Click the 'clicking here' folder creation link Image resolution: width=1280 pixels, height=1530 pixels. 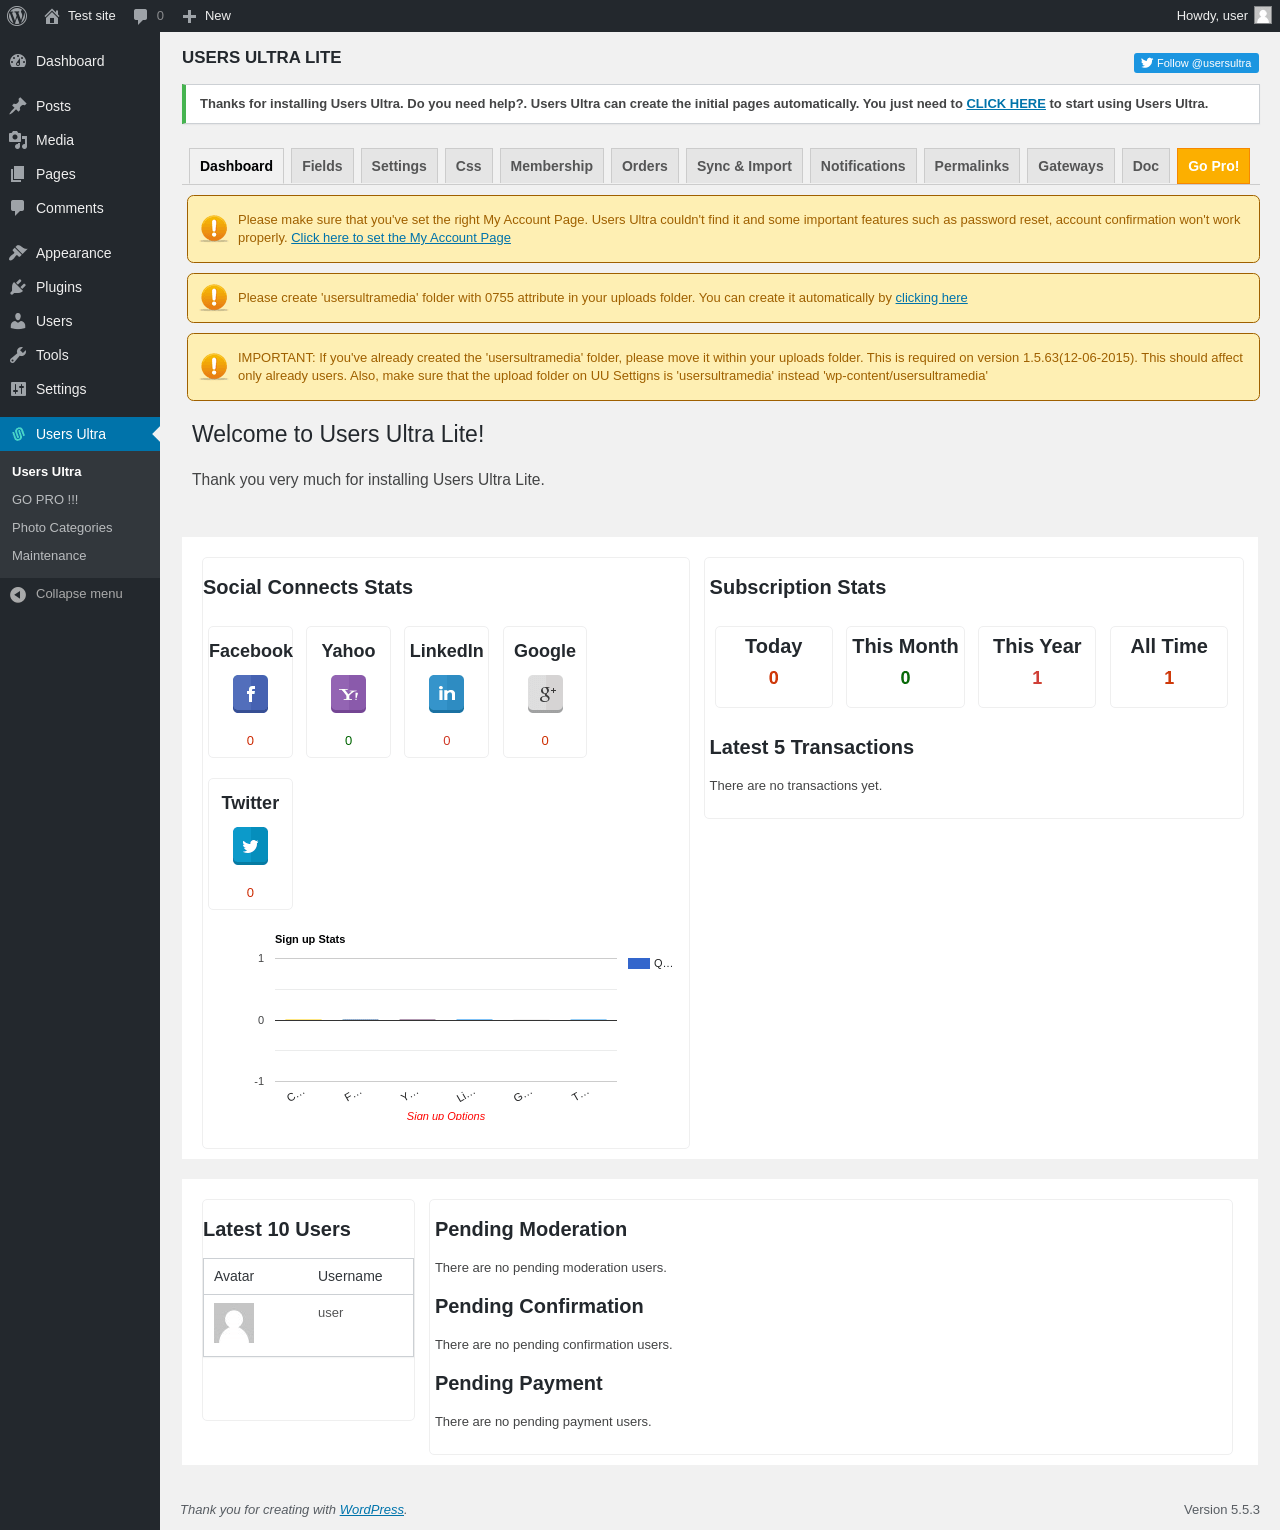pos(931,298)
